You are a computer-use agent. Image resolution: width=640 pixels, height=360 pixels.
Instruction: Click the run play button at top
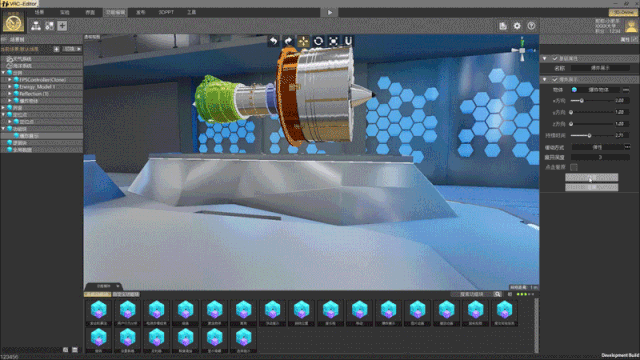[330, 12]
